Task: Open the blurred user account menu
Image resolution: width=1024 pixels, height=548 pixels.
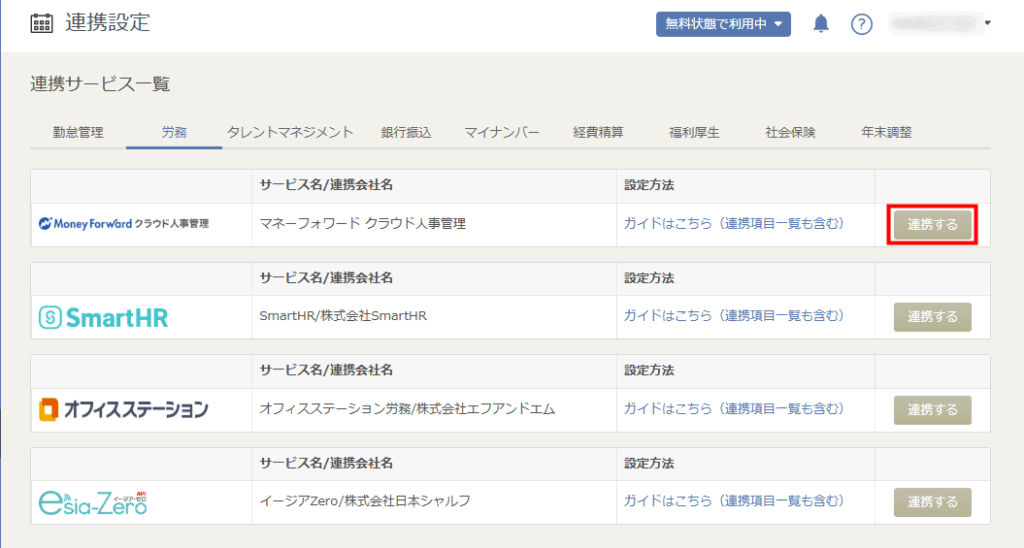Action: coord(939,23)
